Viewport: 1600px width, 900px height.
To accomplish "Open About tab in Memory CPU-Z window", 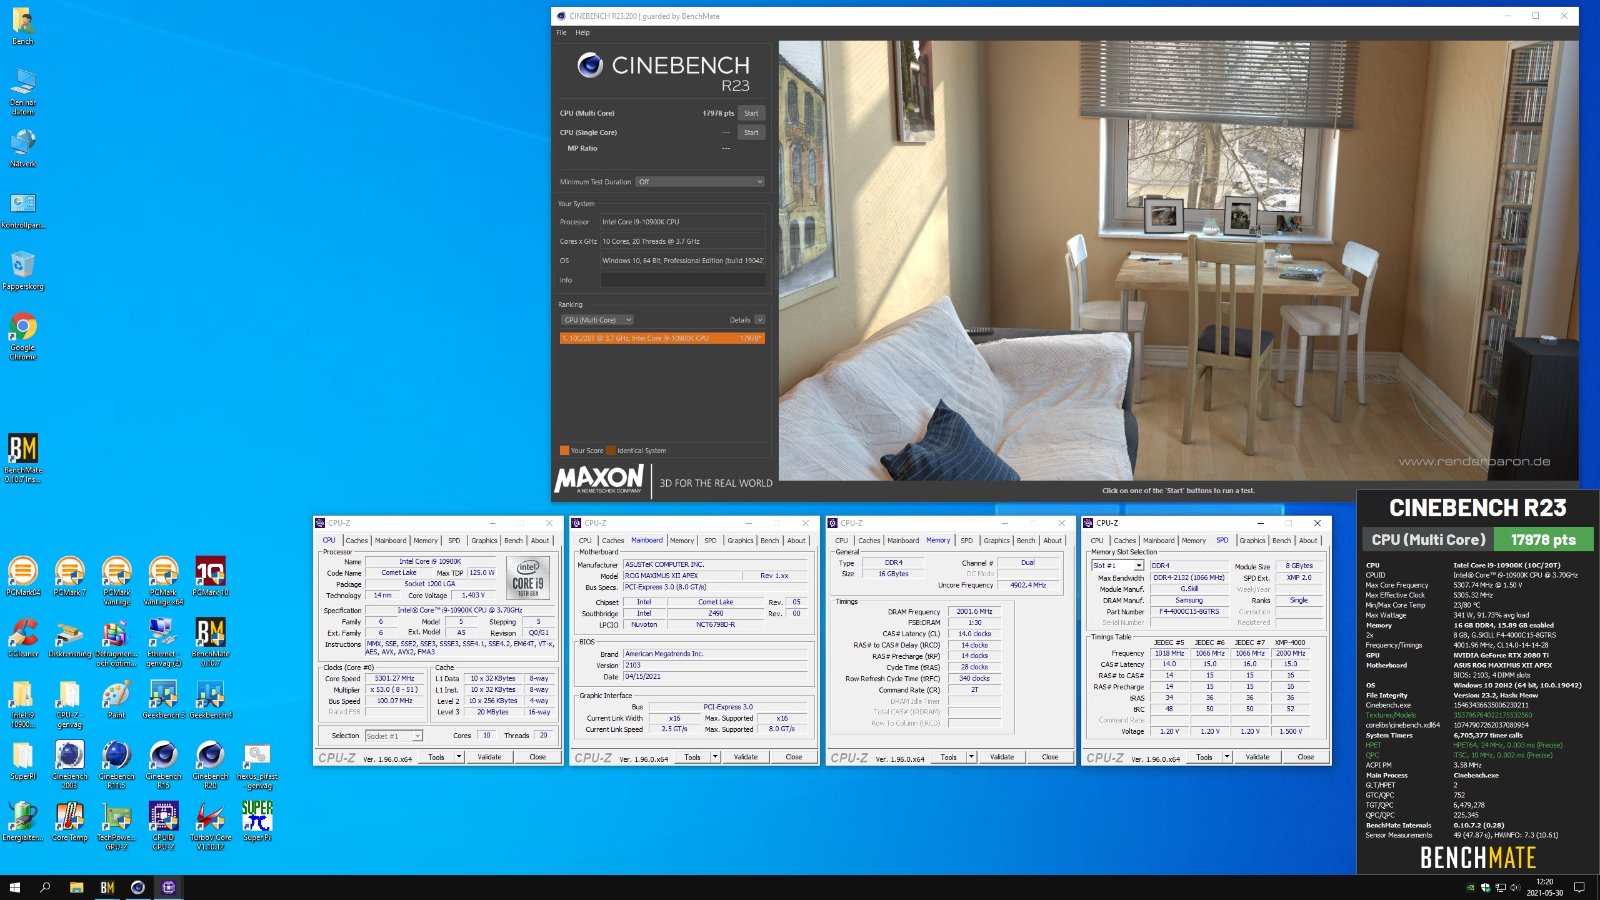I will pos(1052,540).
